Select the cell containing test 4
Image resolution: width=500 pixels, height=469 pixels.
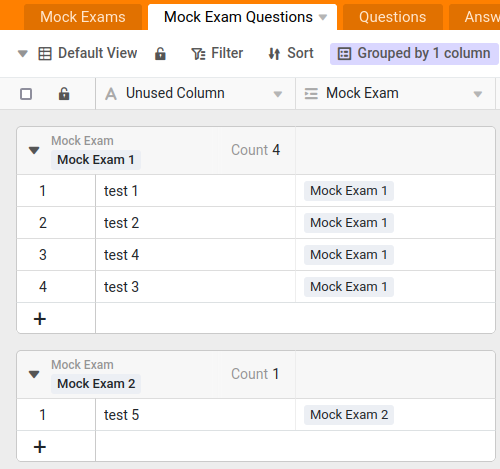195,255
